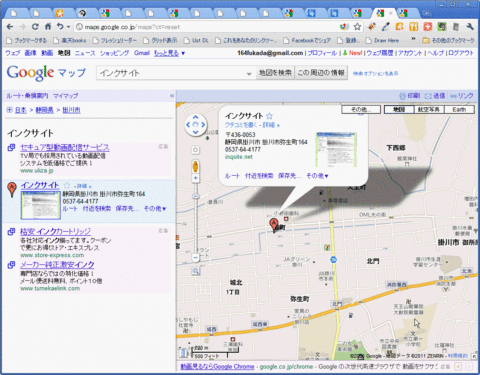Zoom out with the minus button
This screenshot has height=375, width=480.
(x=196, y=257)
